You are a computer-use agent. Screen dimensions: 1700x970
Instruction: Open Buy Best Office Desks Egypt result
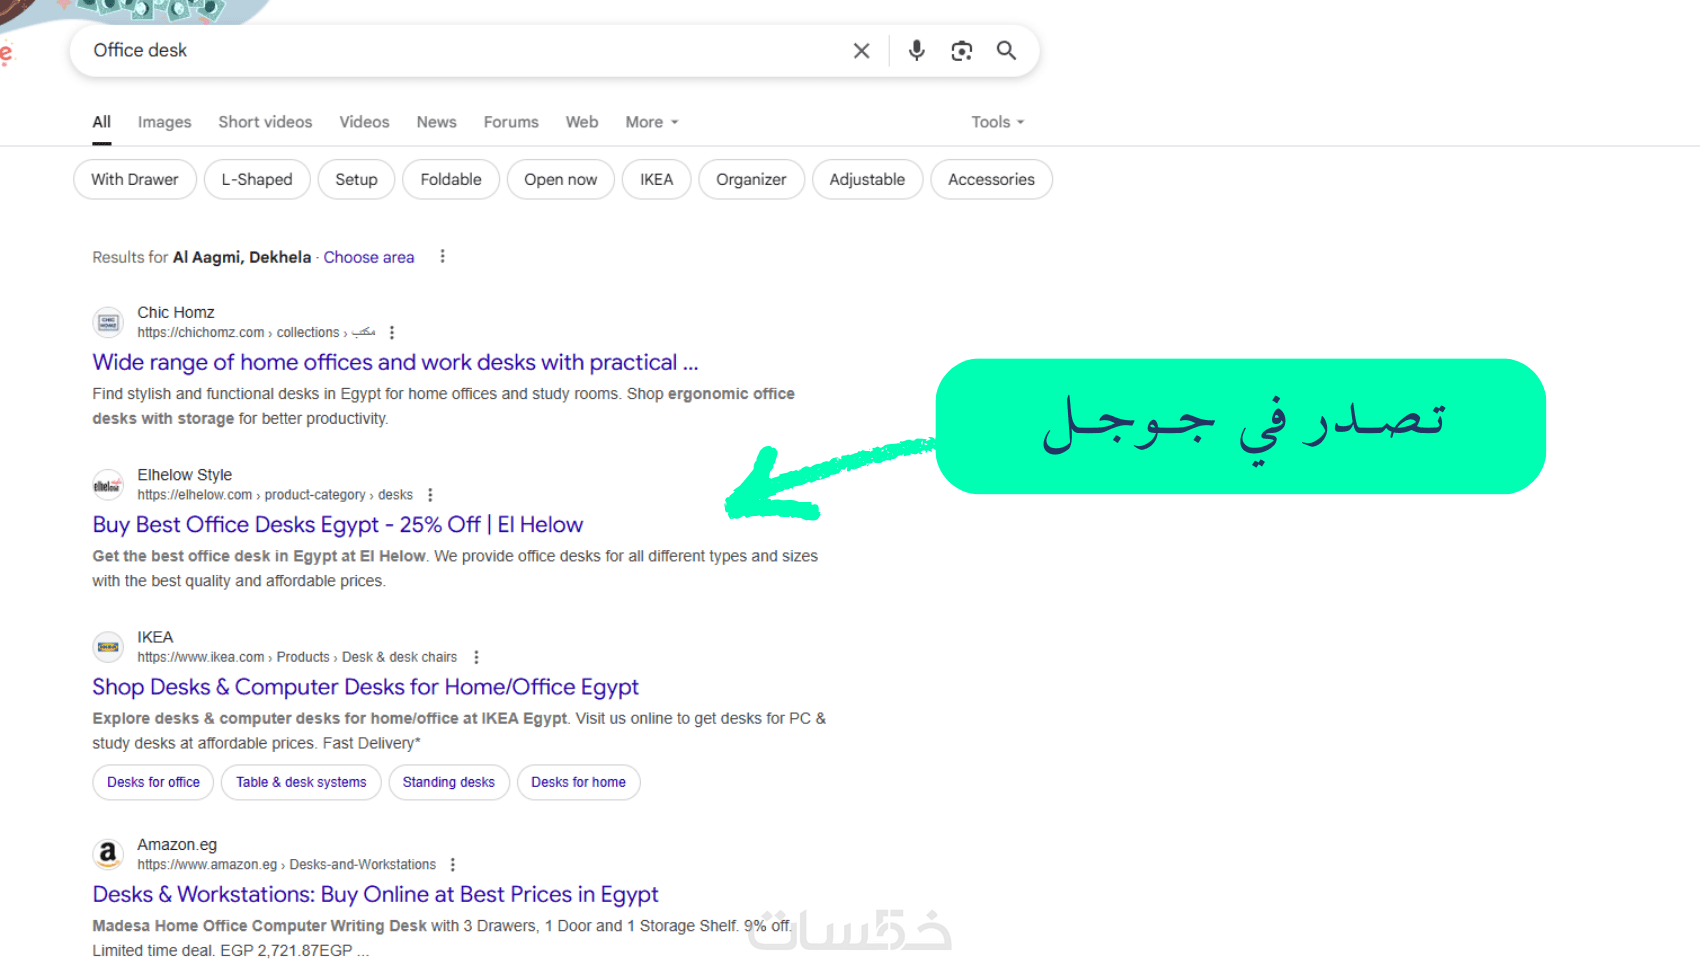point(338,525)
